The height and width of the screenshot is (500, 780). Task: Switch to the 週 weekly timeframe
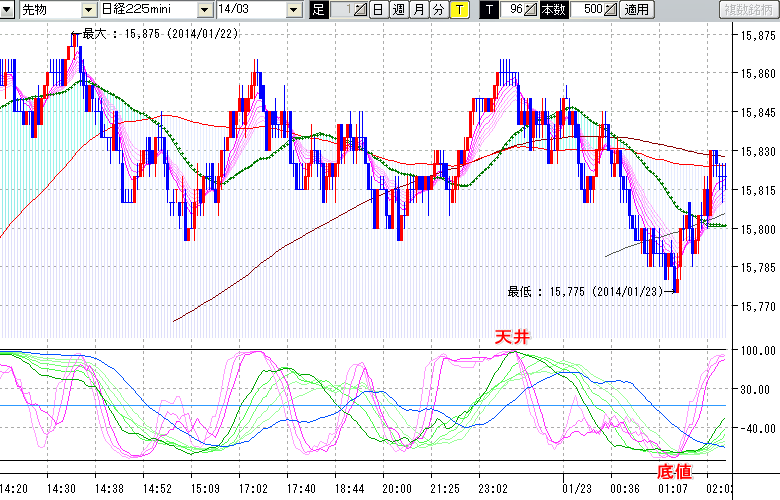[397, 10]
